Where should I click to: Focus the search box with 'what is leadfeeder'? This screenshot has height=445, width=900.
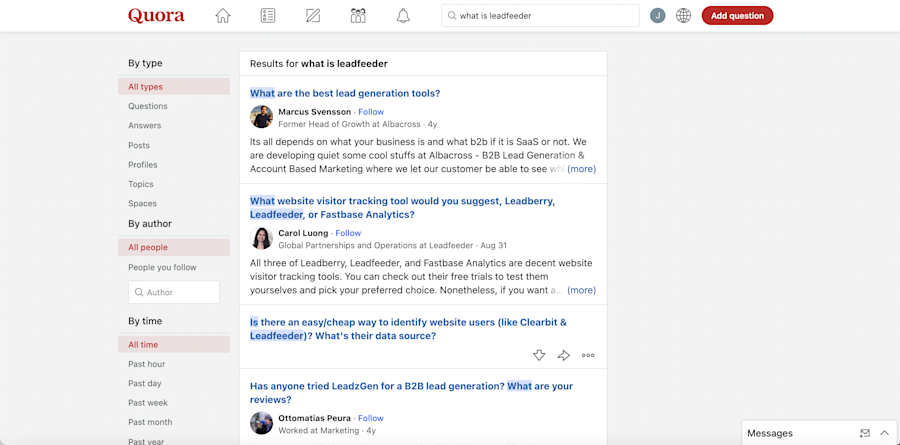click(x=540, y=16)
